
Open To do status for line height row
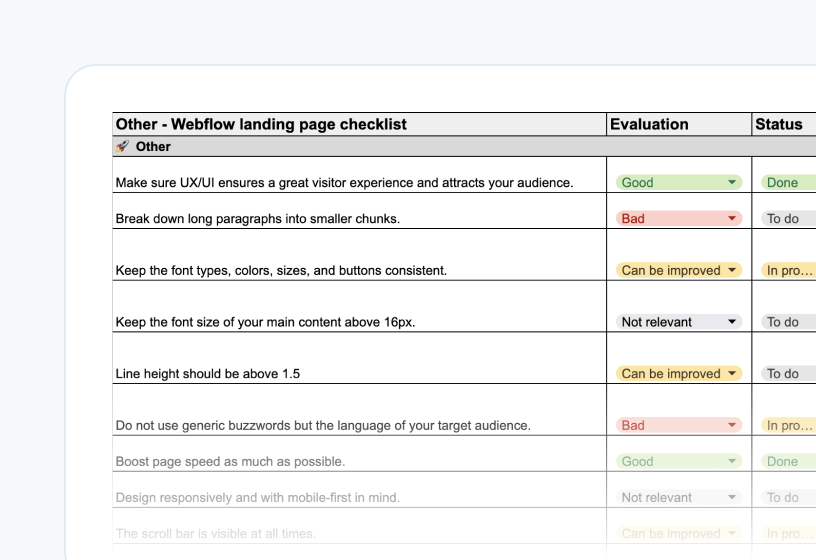[x=788, y=374]
